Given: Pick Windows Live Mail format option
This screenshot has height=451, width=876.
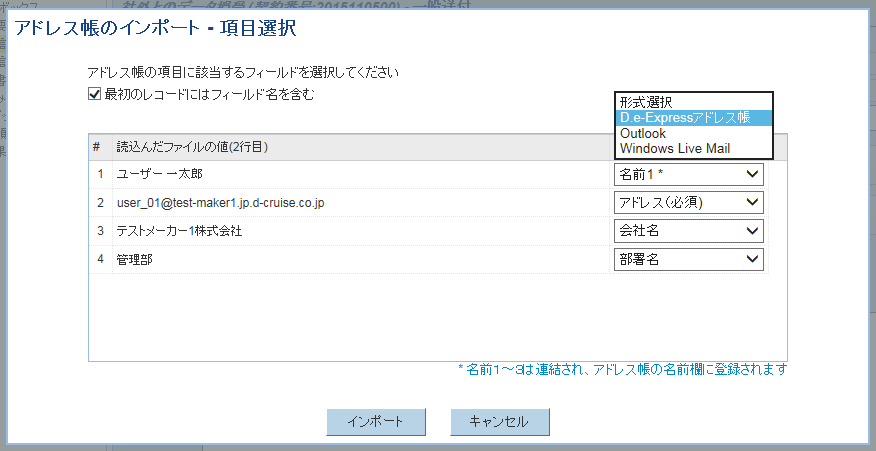Looking at the screenshot, I should (675, 148).
